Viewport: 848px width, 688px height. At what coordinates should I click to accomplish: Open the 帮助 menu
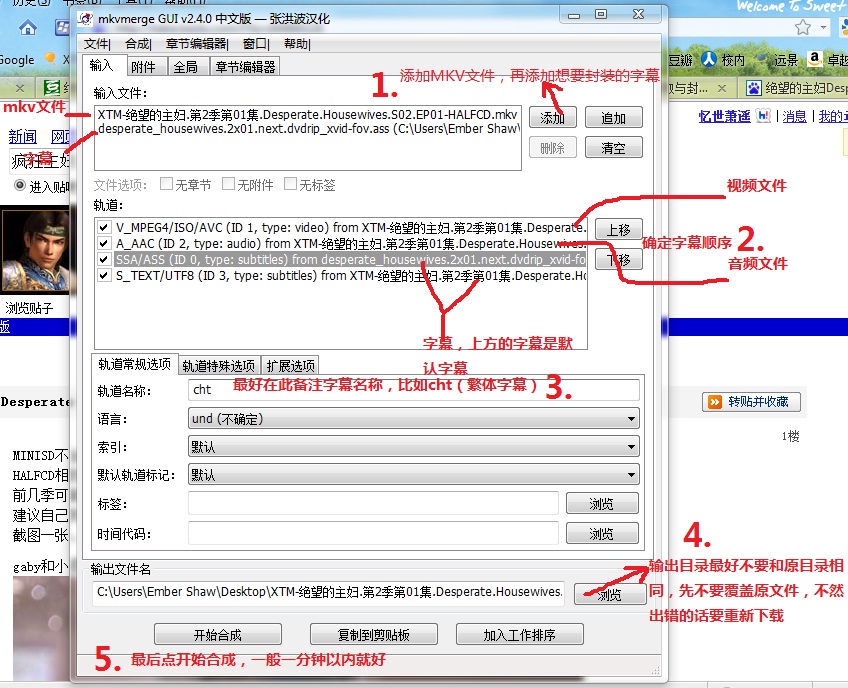[297, 44]
